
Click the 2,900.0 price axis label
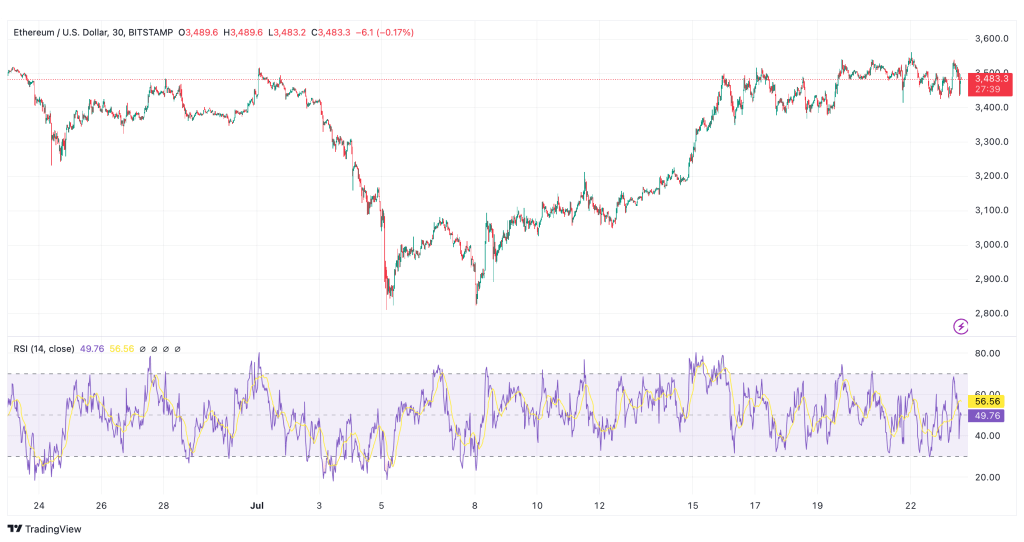991,279
